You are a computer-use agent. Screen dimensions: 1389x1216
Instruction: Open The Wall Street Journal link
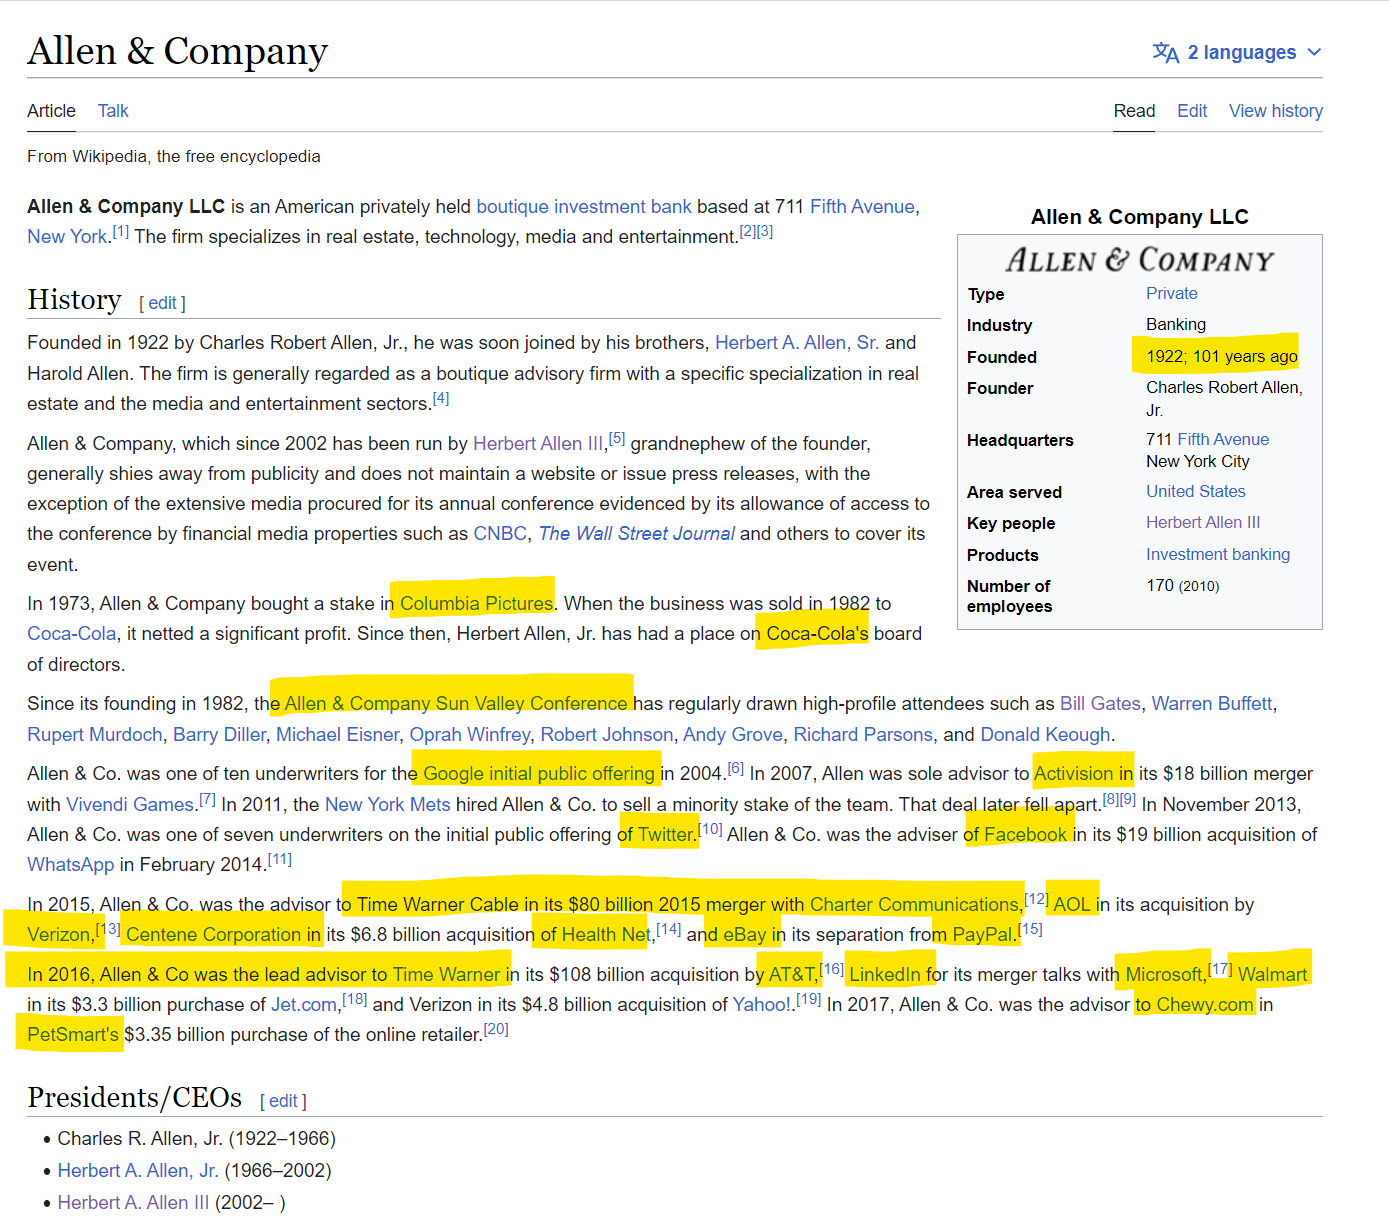pyautogui.click(x=637, y=534)
